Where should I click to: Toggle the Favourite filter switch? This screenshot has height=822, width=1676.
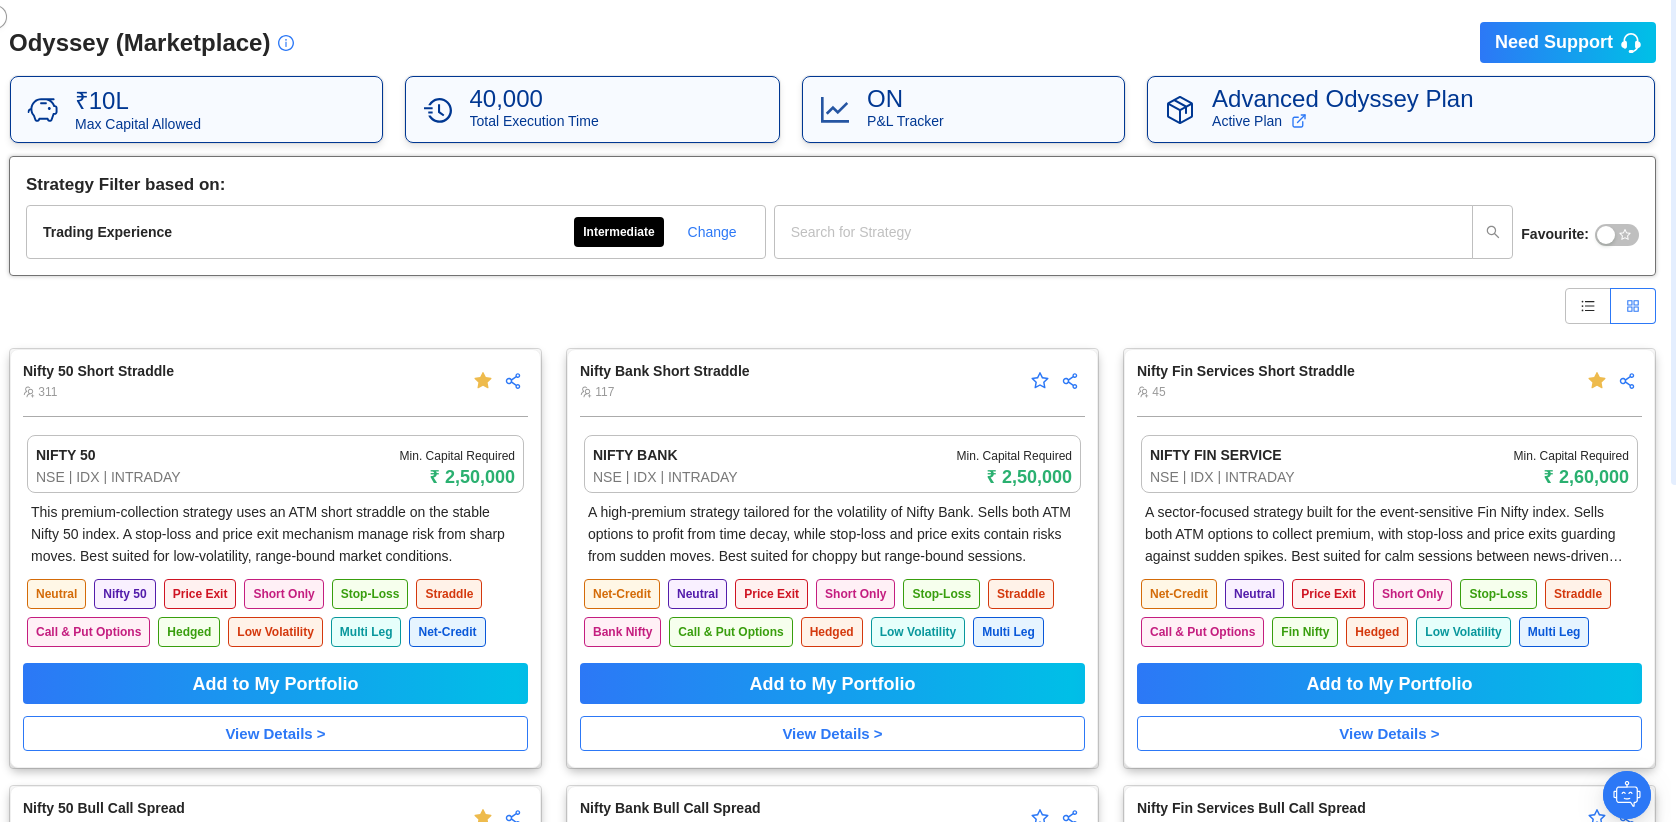(1616, 235)
